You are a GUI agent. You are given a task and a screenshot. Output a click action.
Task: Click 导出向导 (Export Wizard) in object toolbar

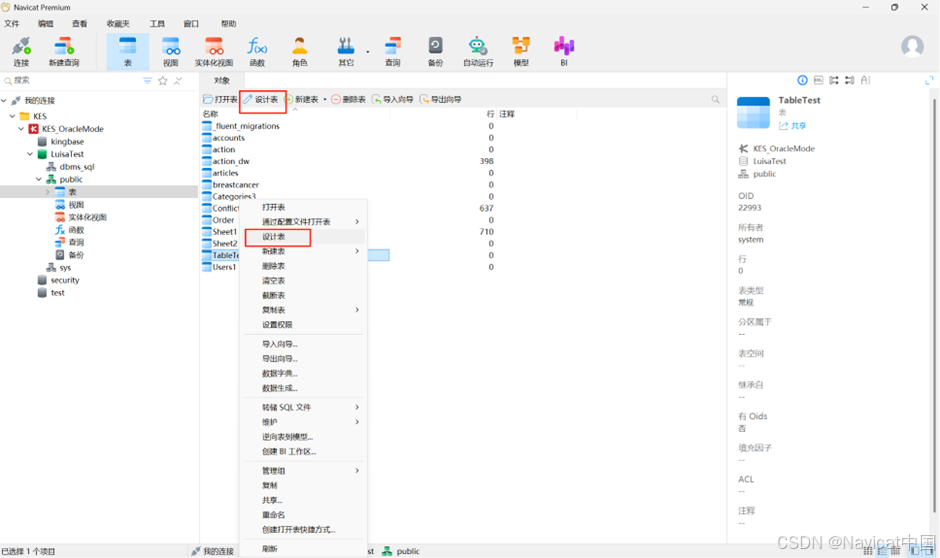pos(441,99)
